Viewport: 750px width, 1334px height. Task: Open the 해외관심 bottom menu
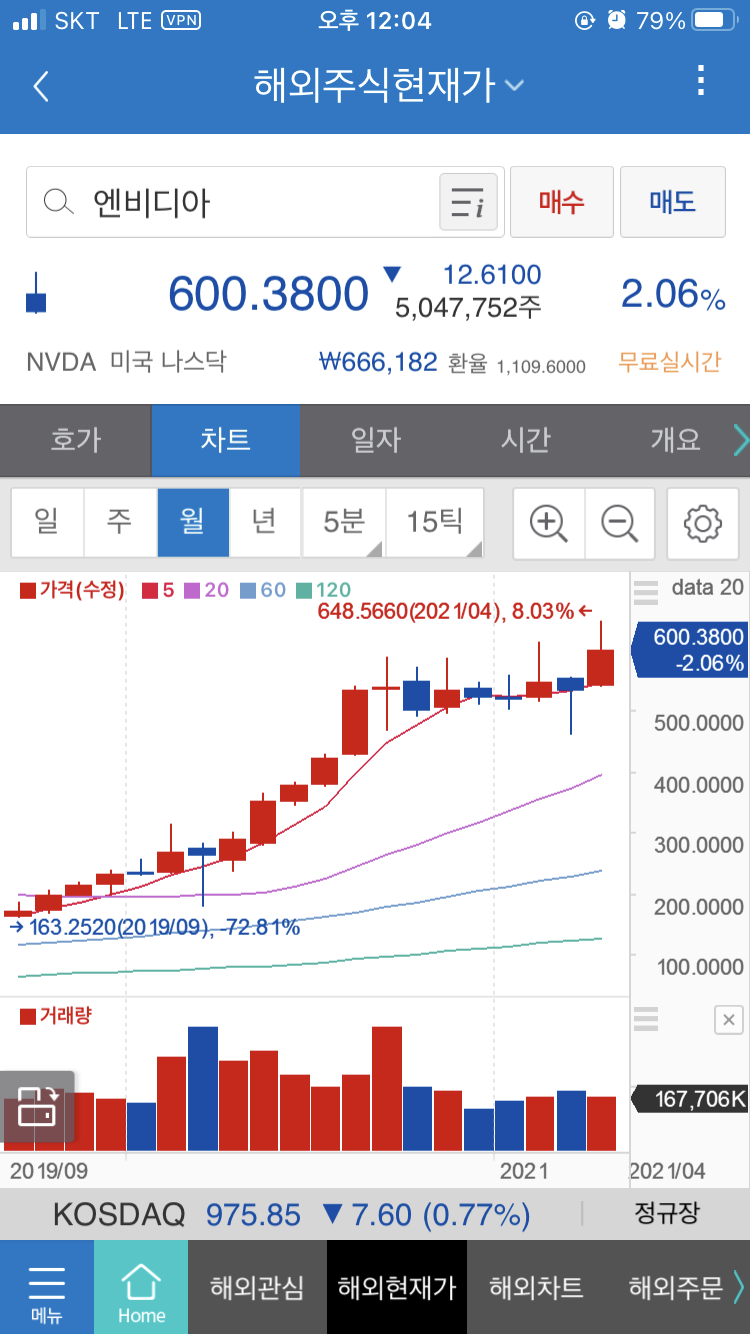coord(257,1287)
